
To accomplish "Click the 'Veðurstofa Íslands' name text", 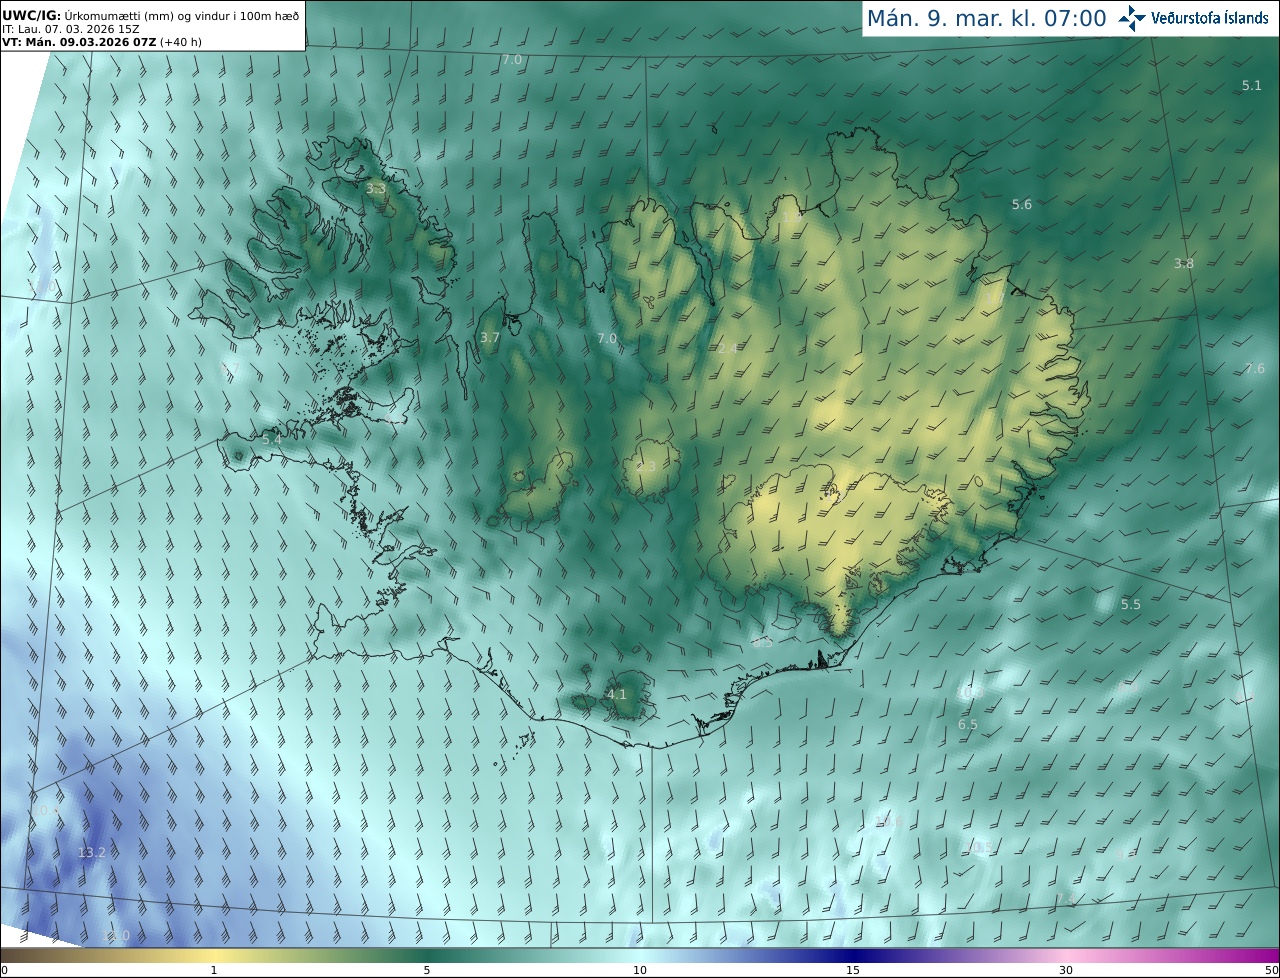I will click(1210, 18).
